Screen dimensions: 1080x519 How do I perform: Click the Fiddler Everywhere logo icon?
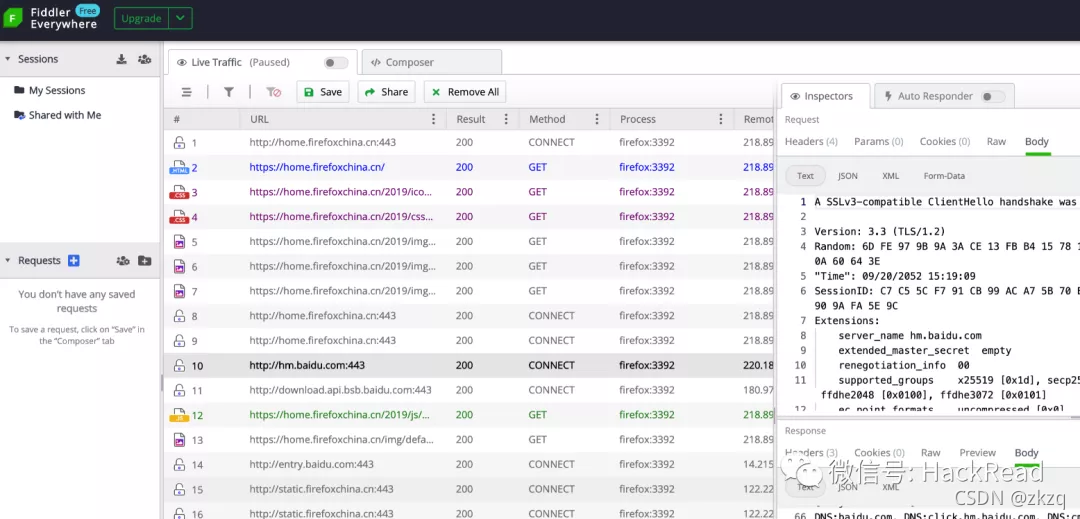[x=13, y=19]
